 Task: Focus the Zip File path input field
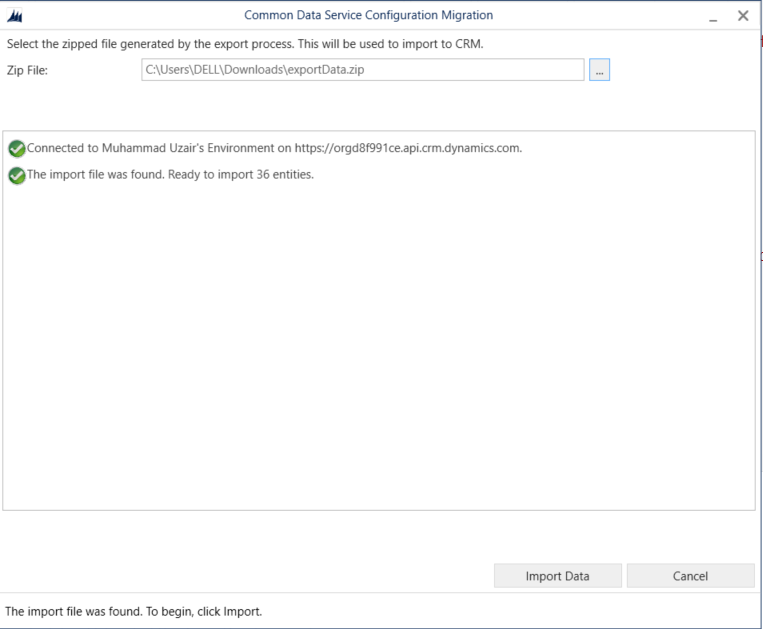362,70
